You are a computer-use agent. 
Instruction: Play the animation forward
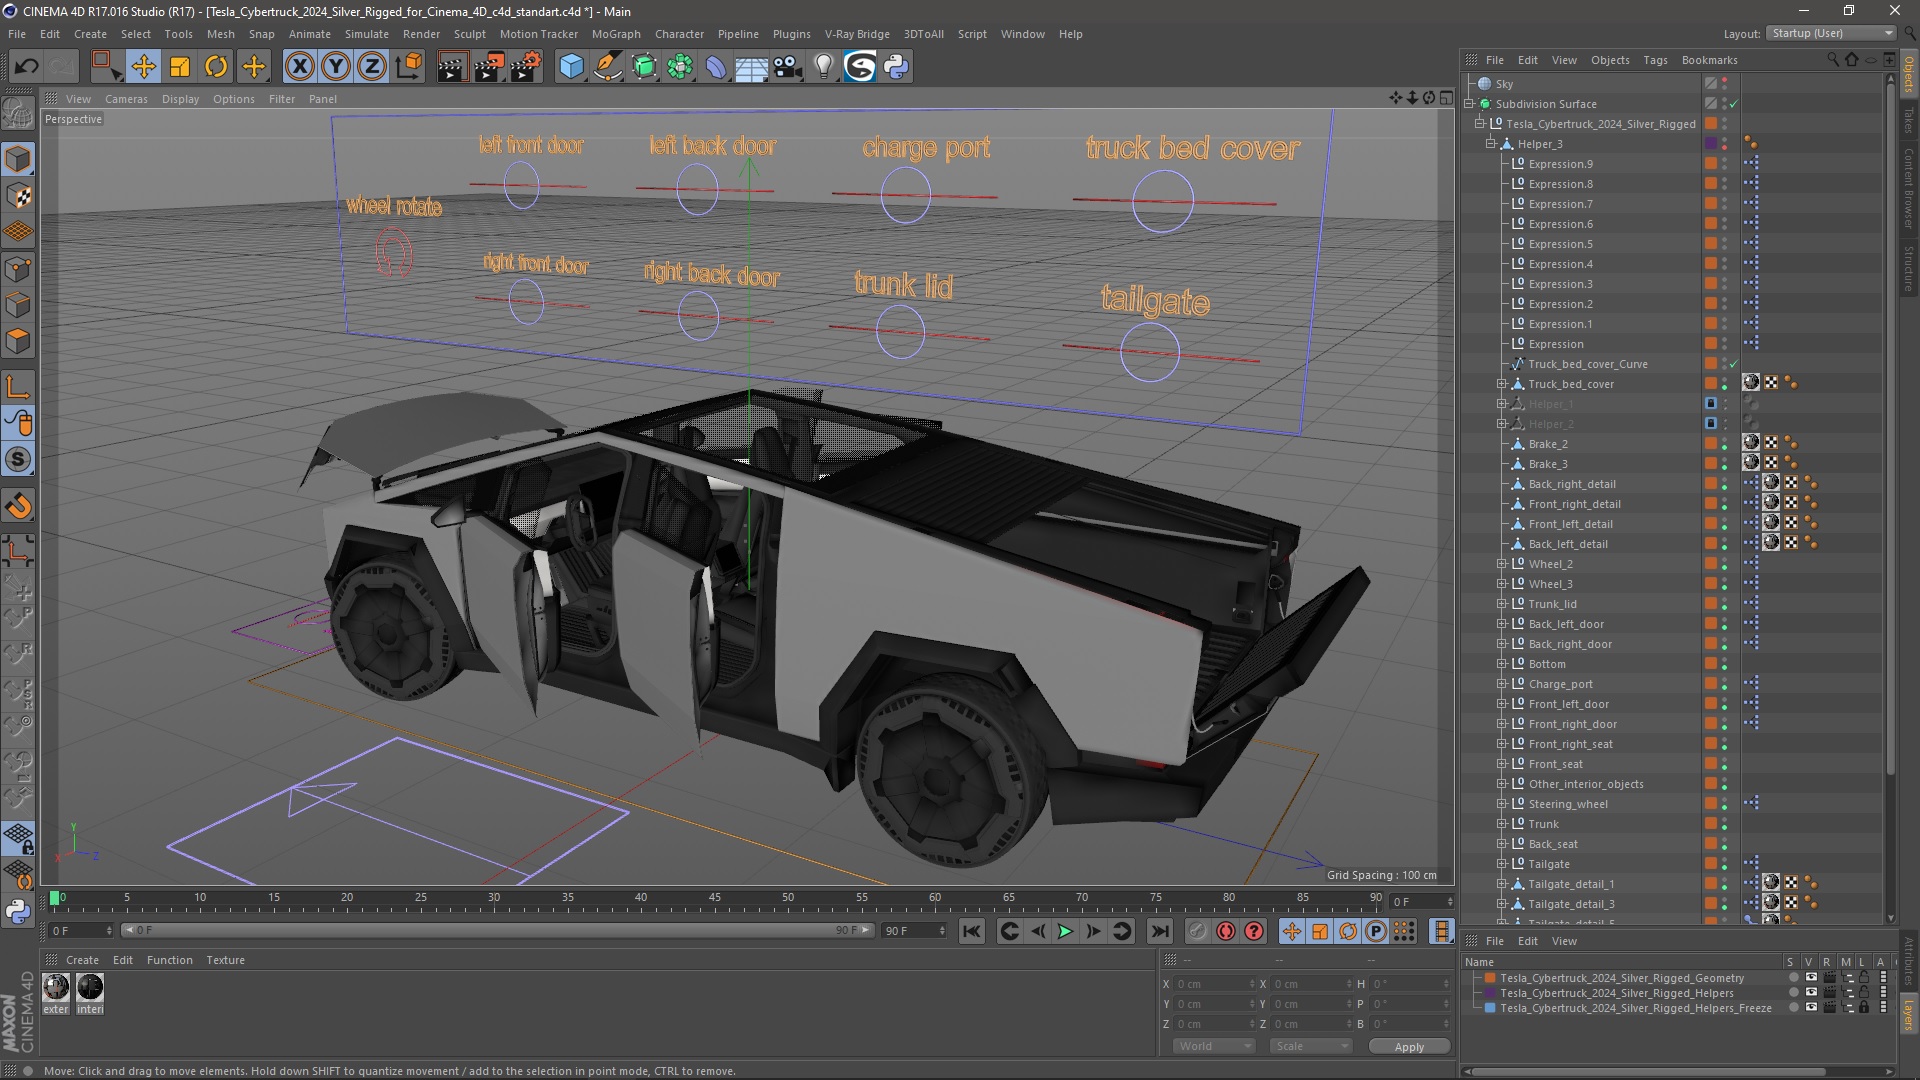click(1065, 931)
